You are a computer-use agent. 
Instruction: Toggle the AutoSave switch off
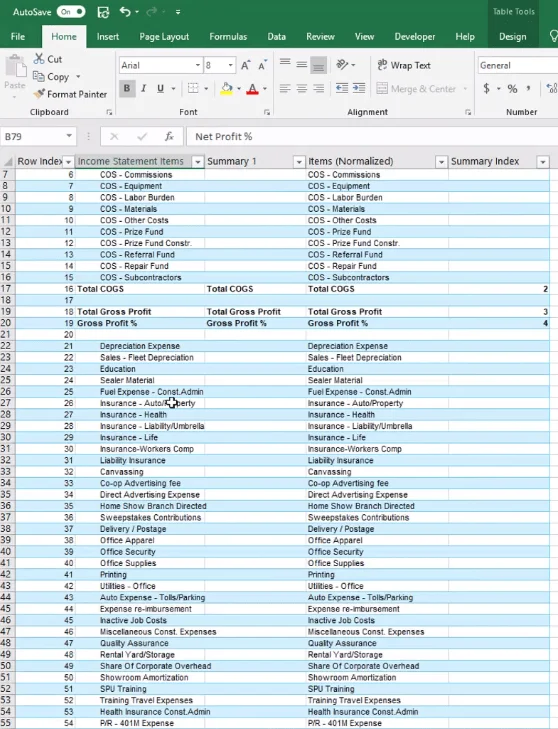71,12
